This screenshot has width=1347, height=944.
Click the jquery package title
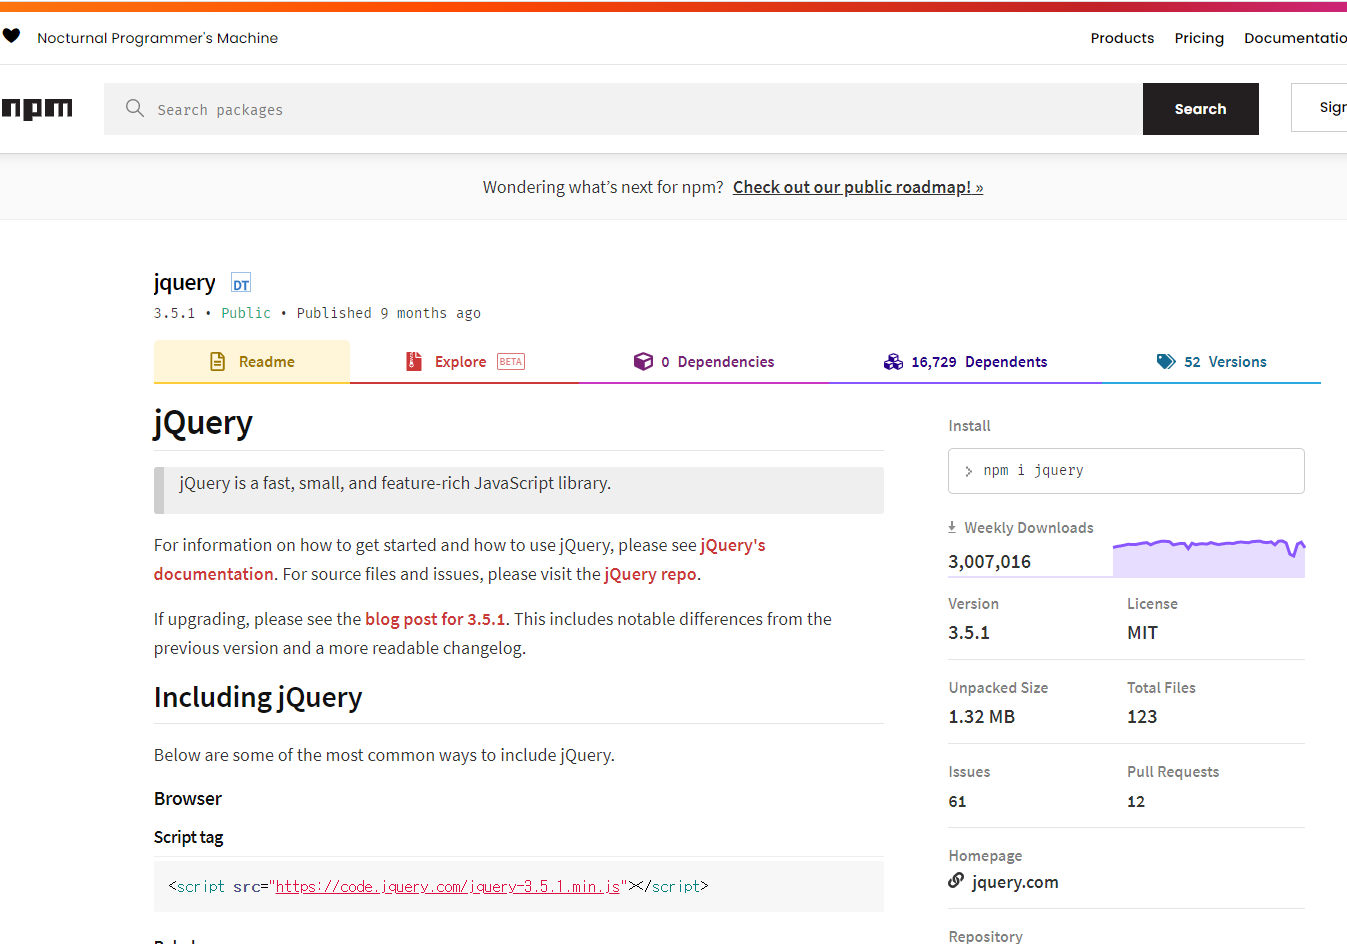tap(184, 283)
